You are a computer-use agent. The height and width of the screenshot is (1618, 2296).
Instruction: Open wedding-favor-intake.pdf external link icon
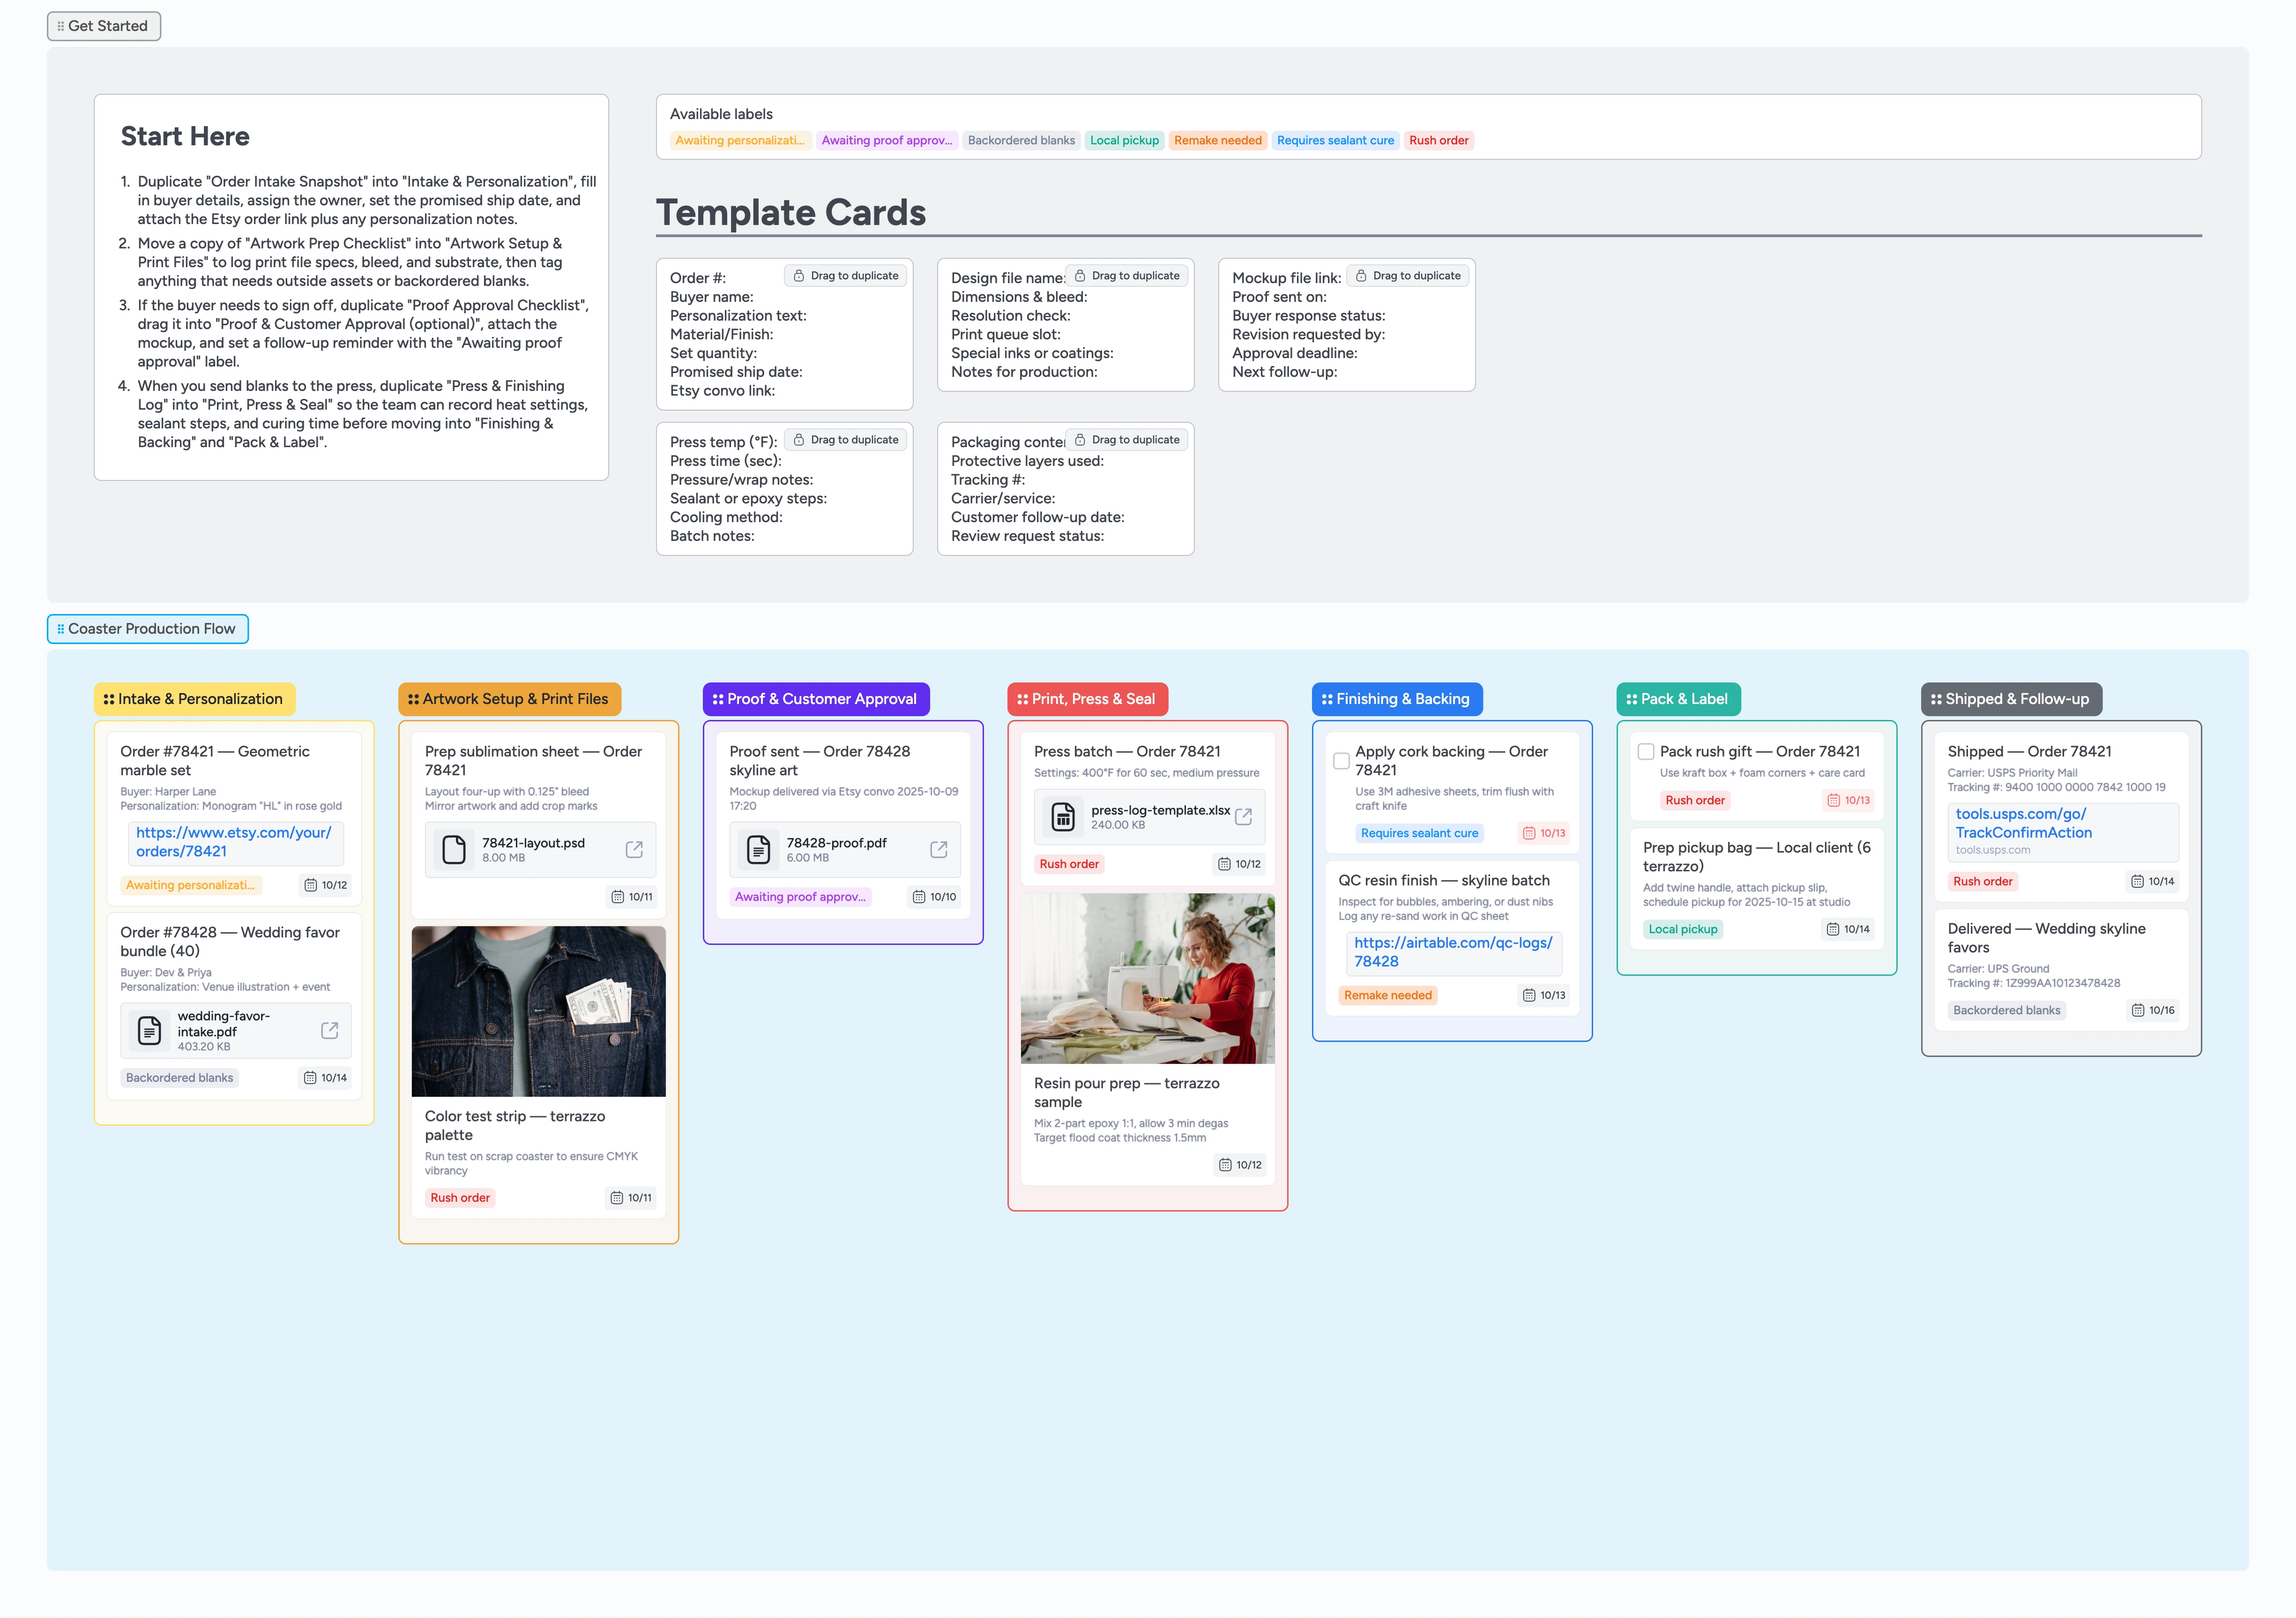click(x=329, y=1030)
